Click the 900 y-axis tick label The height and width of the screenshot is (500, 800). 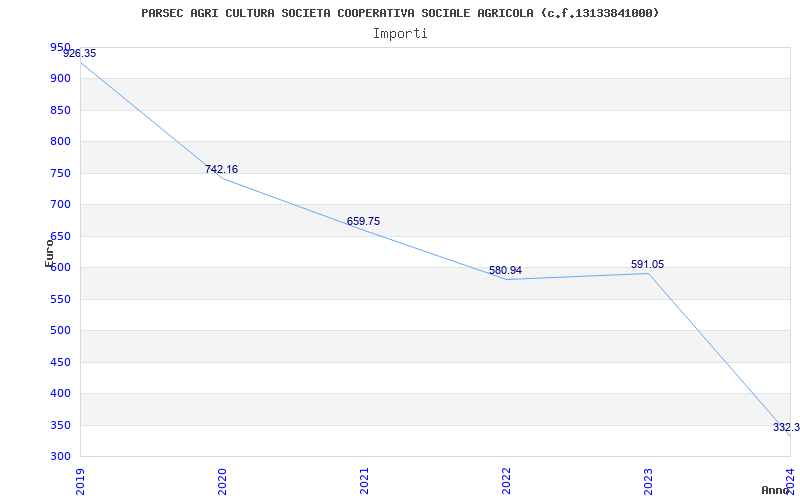60,79
